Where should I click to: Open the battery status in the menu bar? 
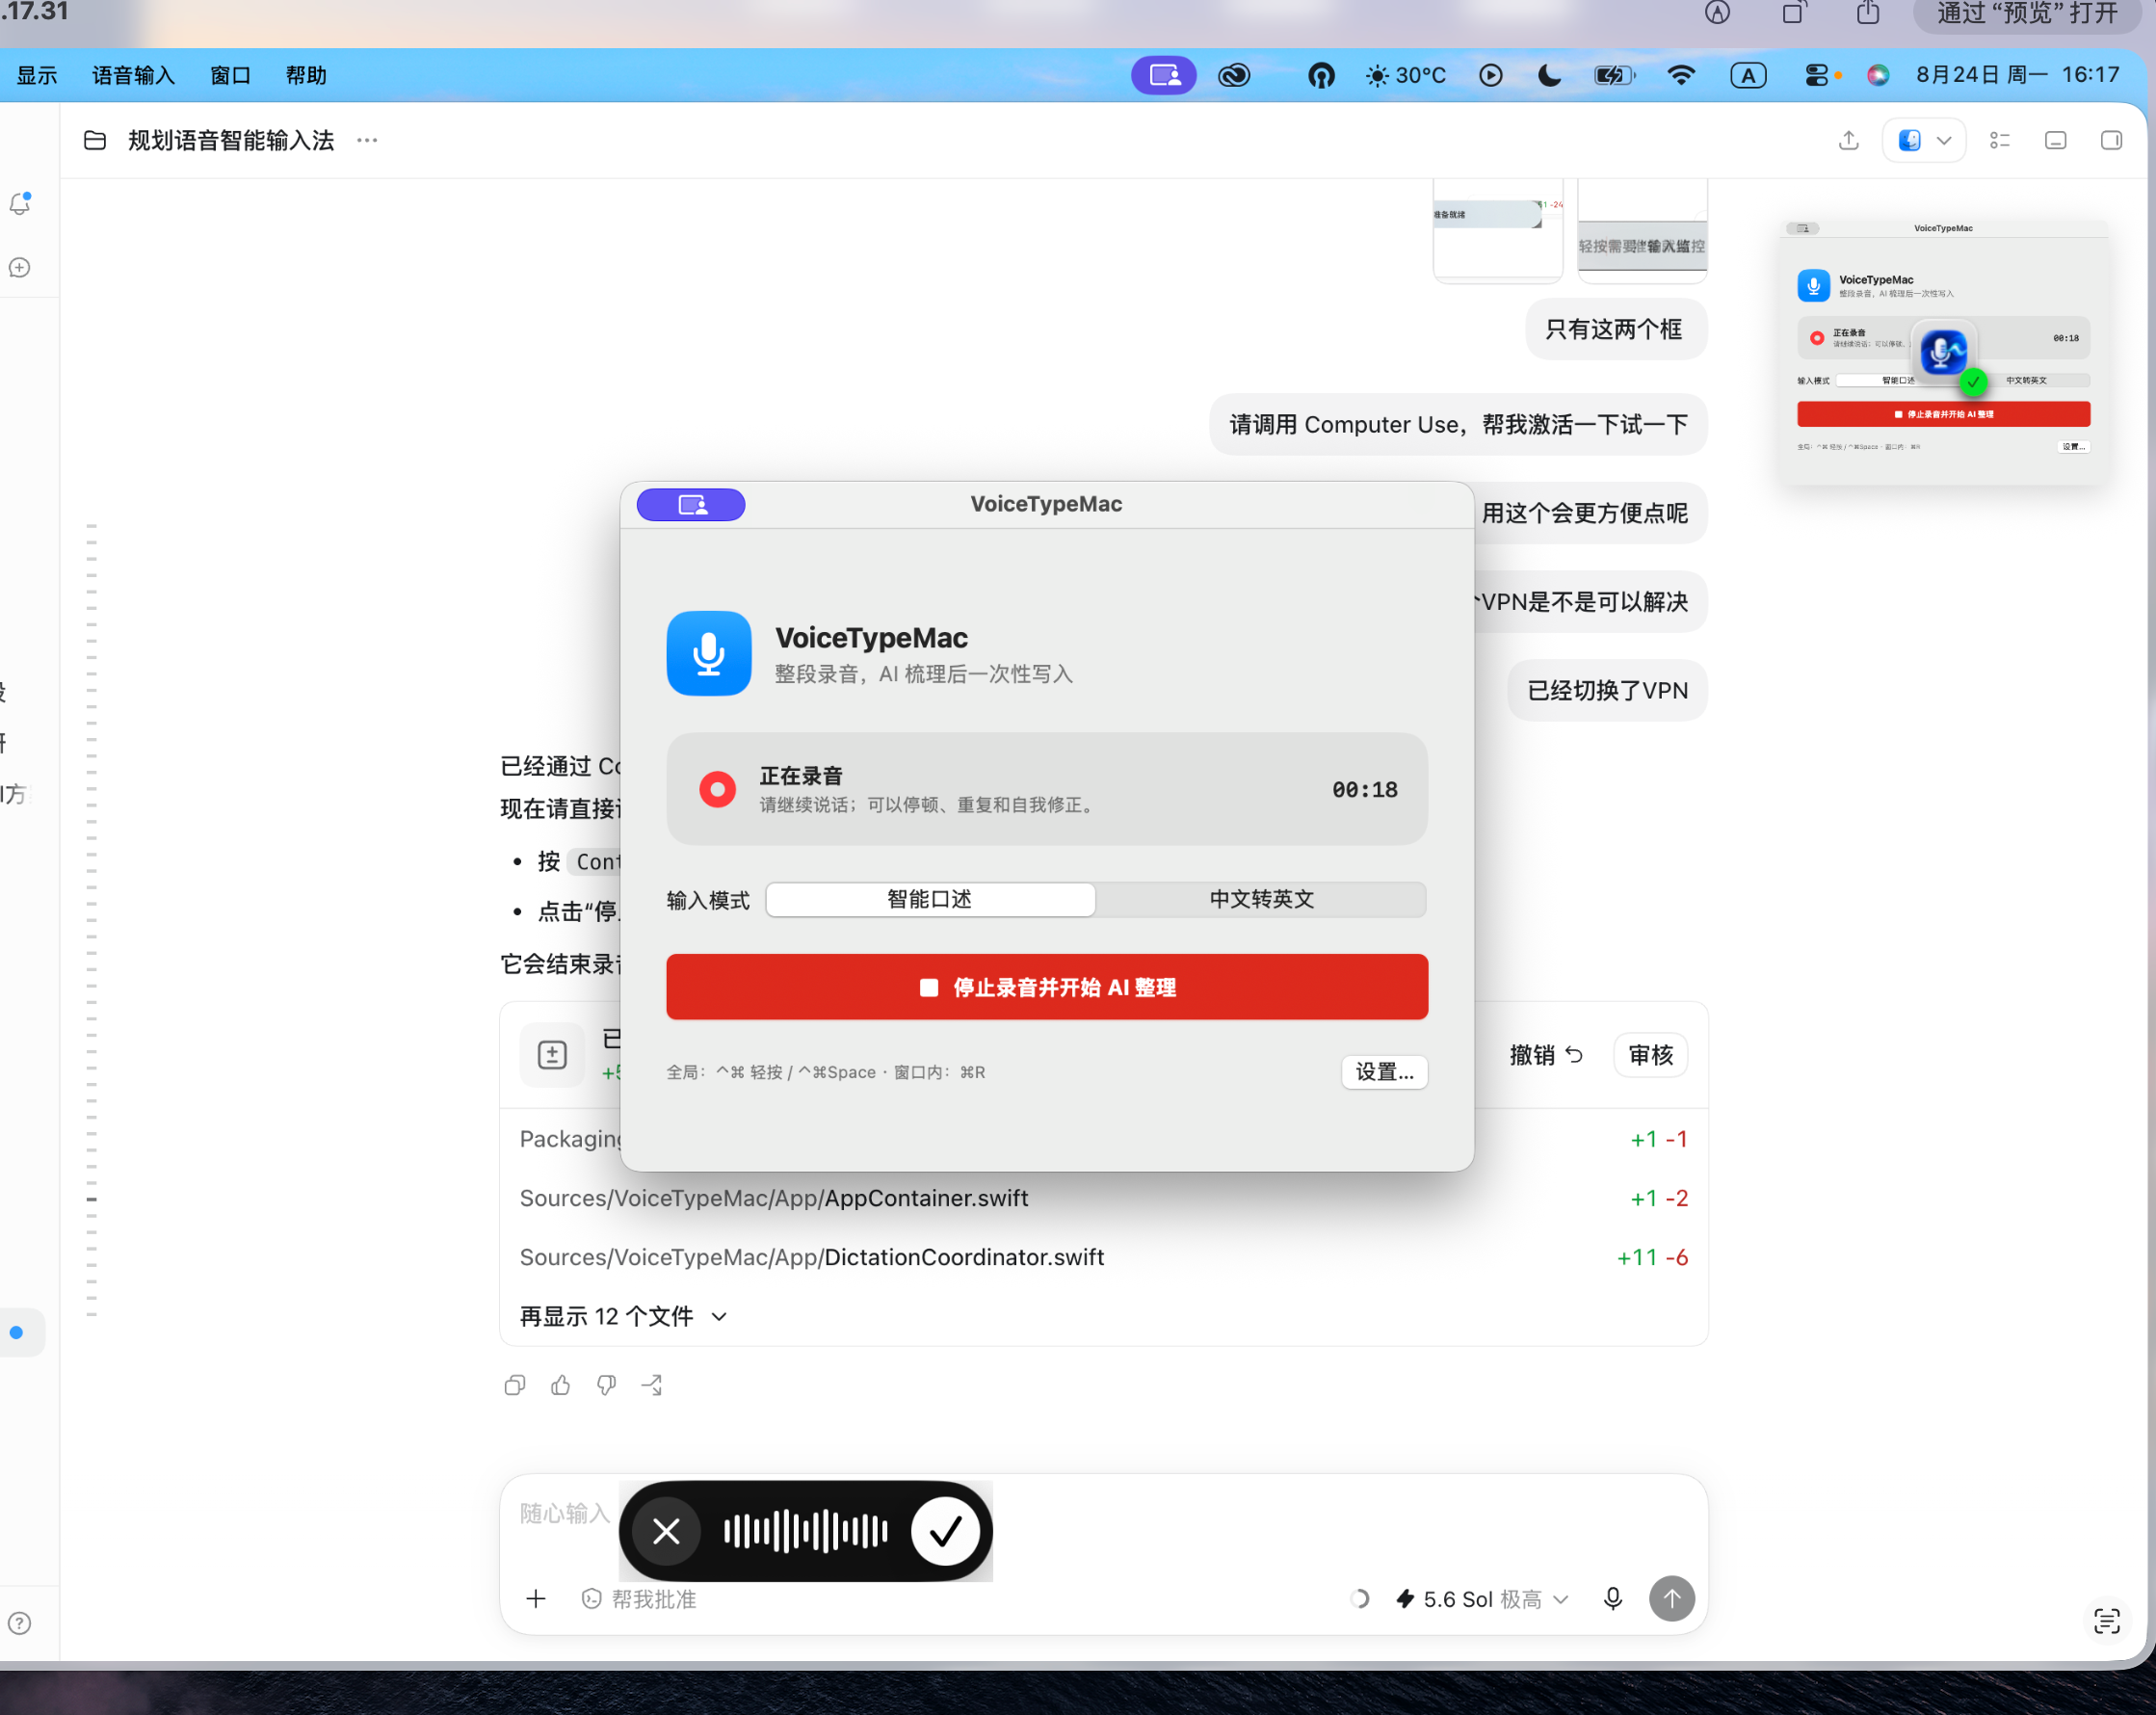click(1614, 75)
